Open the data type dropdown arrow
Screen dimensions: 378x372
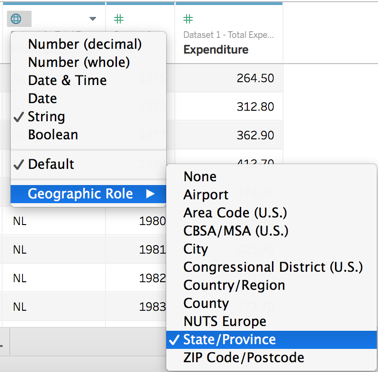point(93,19)
